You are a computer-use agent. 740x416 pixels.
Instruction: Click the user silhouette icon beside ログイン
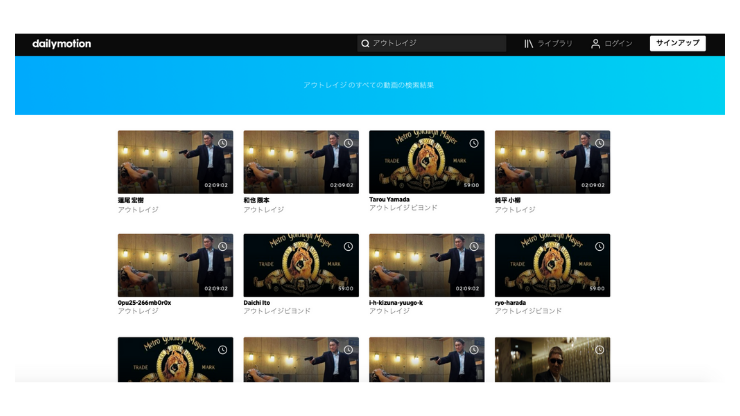click(595, 44)
